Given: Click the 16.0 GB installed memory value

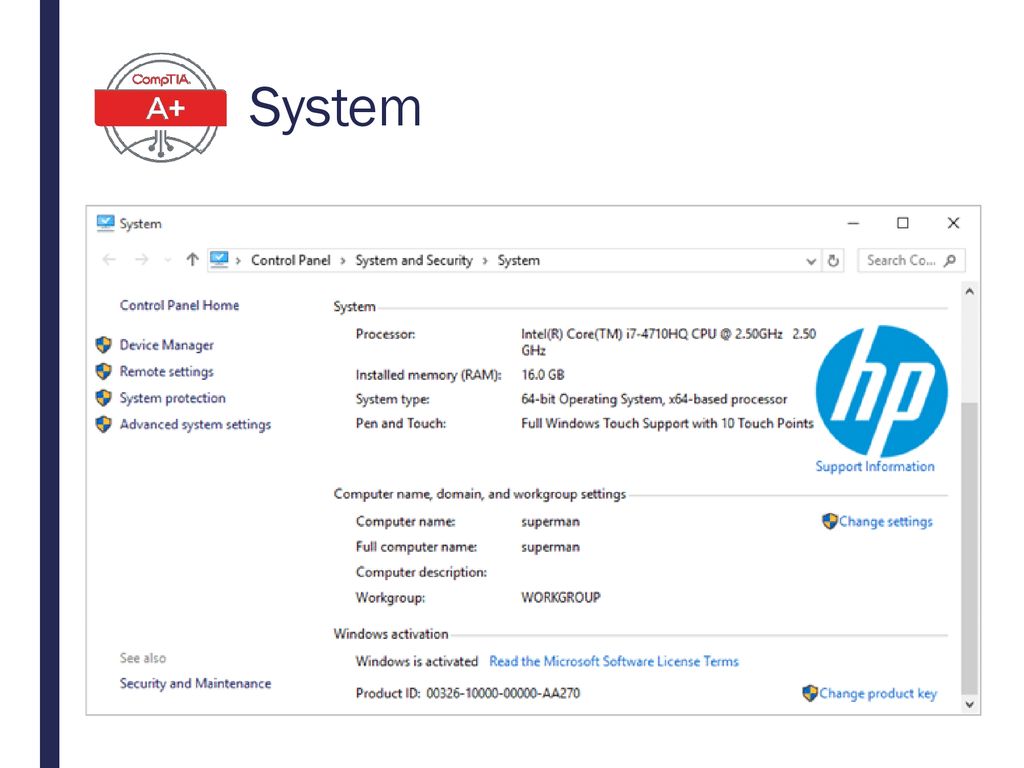Looking at the screenshot, I should [x=543, y=375].
